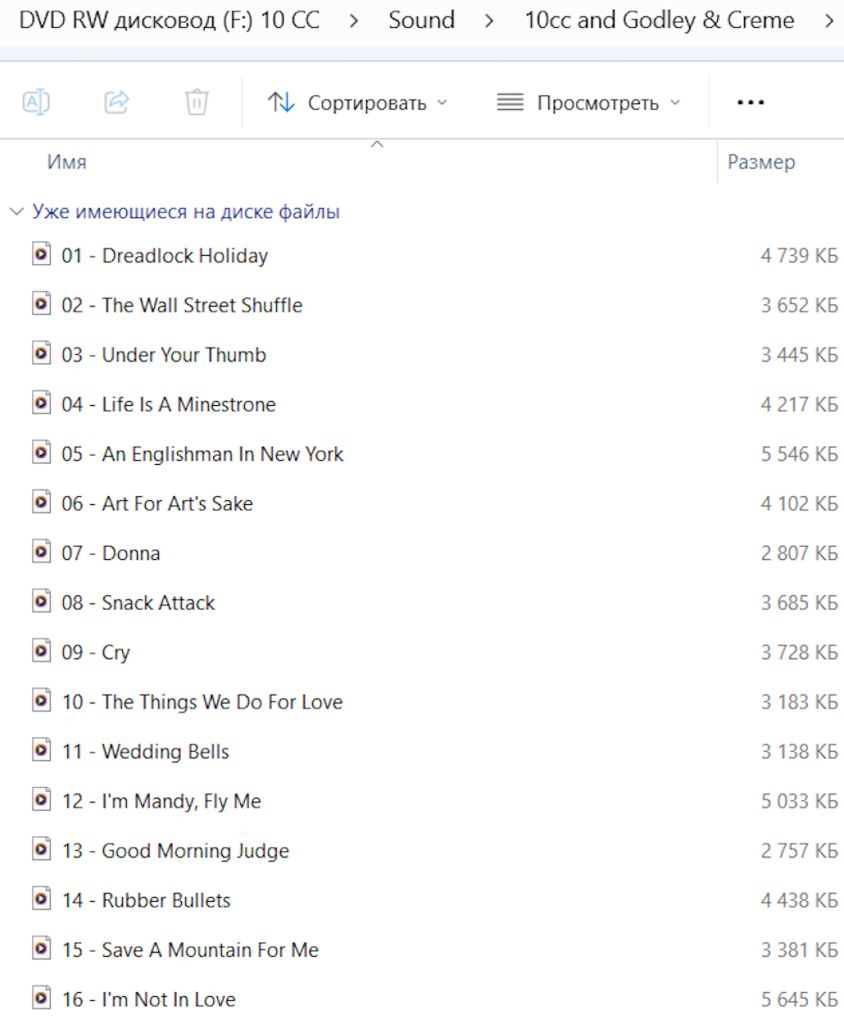
Task: Click the file icon of 03 - Under Your Thumb
Action: pyautogui.click(x=41, y=354)
